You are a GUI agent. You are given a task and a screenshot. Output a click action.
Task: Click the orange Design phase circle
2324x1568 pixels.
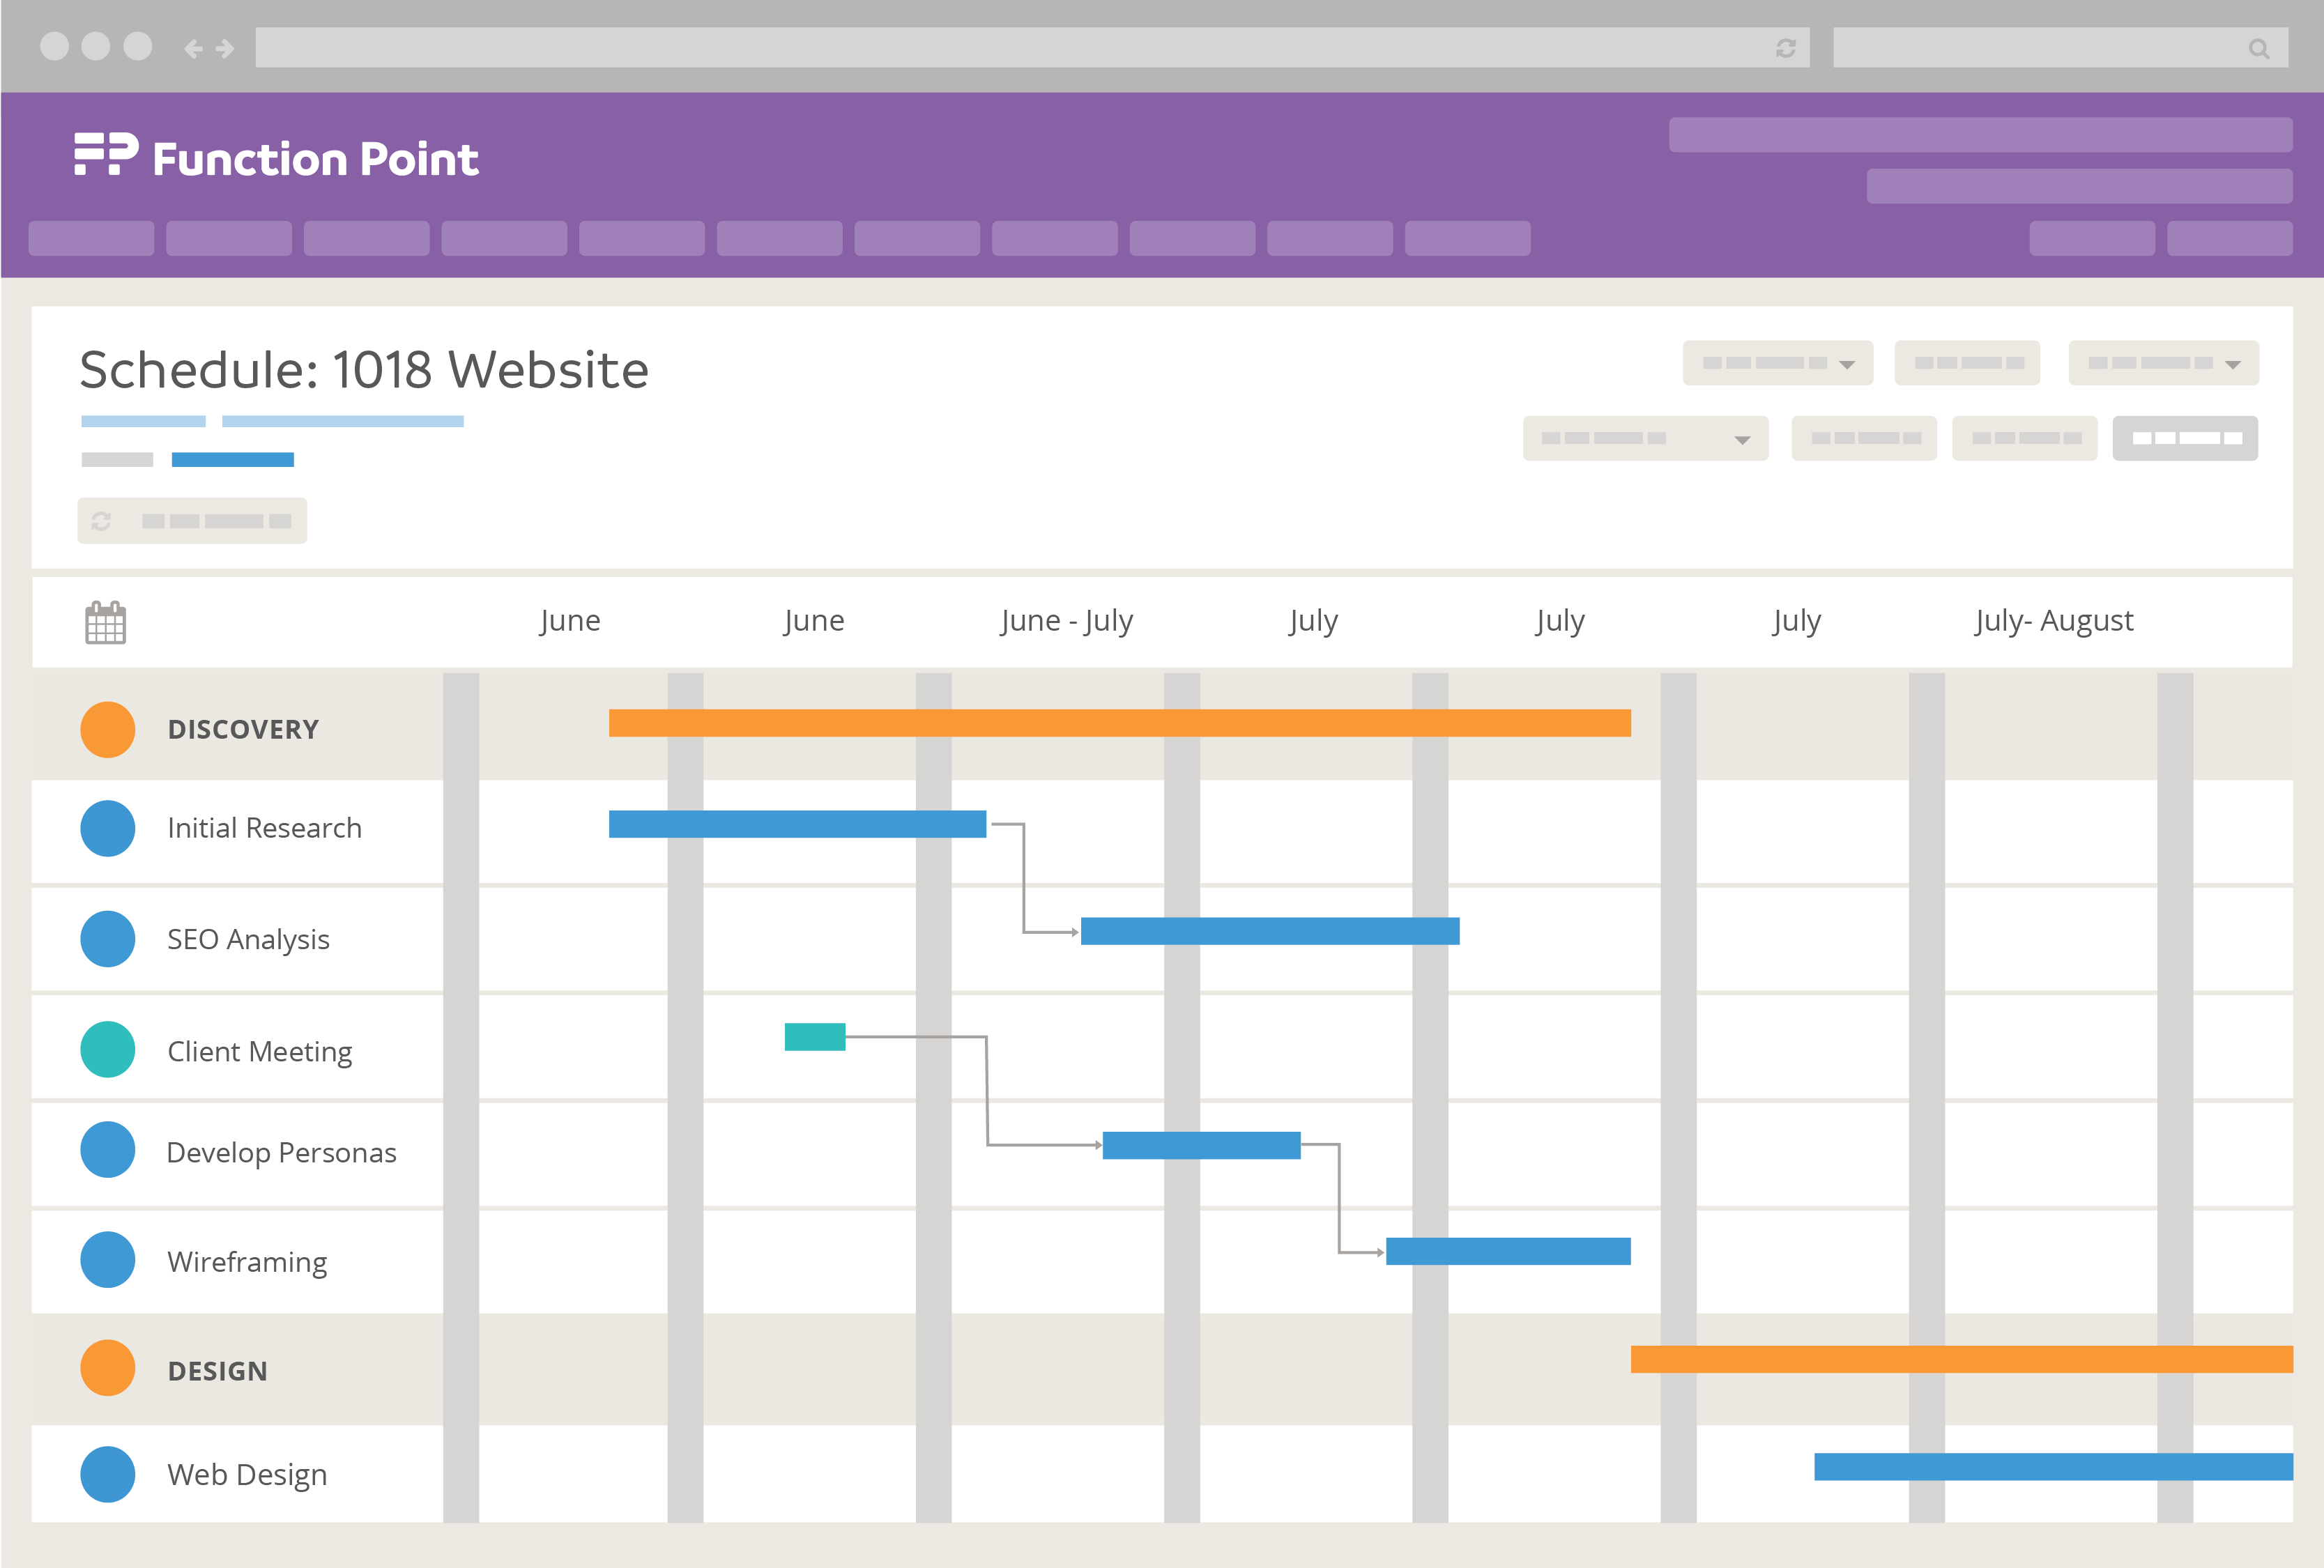pyautogui.click(x=108, y=1368)
